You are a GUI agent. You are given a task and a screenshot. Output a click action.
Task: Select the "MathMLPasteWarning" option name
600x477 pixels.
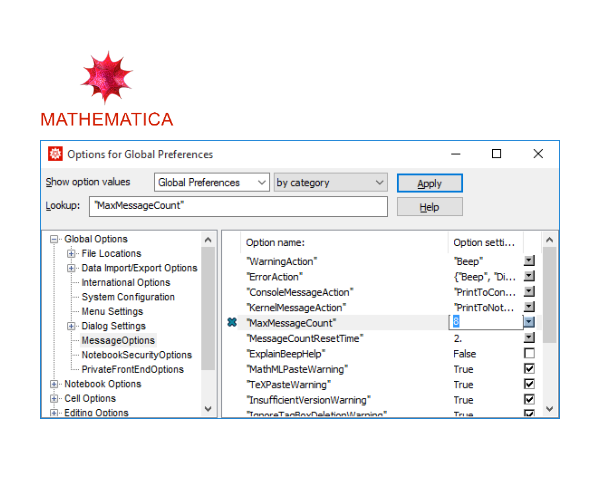click(x=297, y=369)
